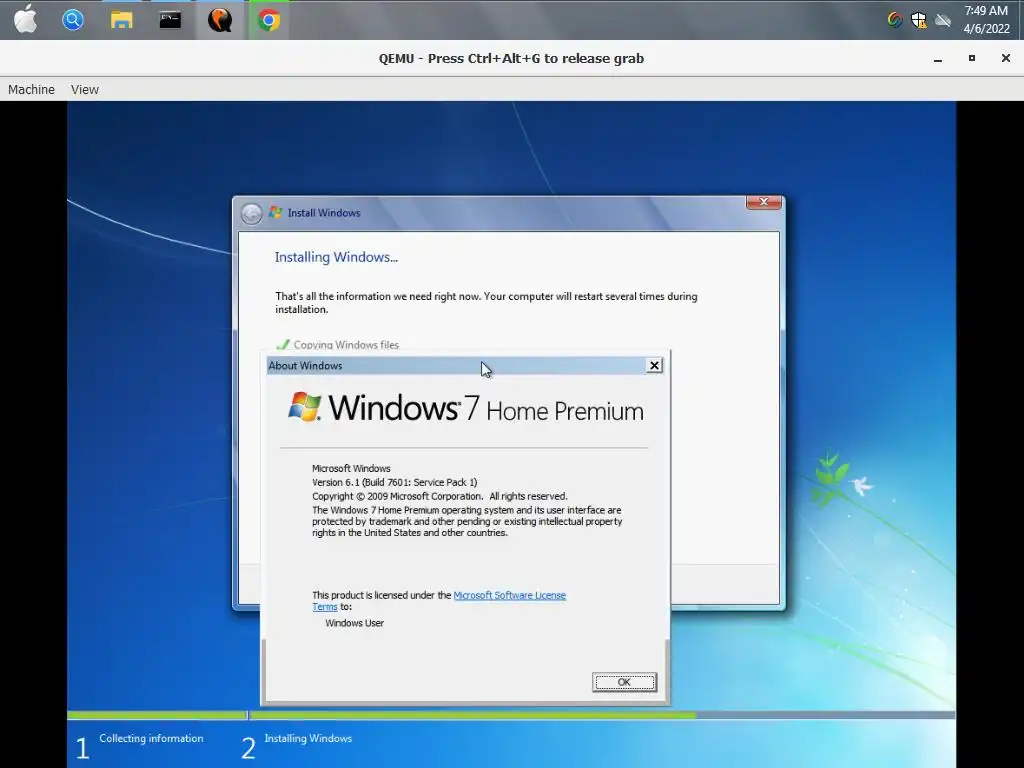Click the About Windows title bar
This screenshot has width=1024, height=768.
465,366
